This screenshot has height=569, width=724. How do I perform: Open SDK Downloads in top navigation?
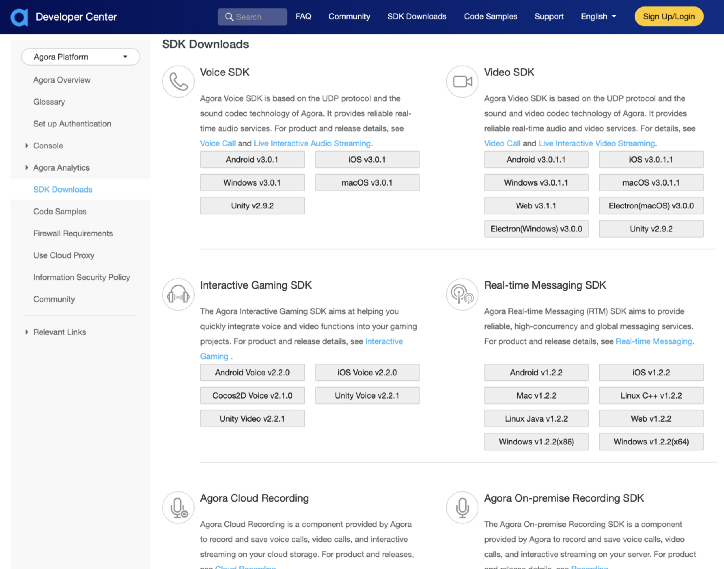417,17
